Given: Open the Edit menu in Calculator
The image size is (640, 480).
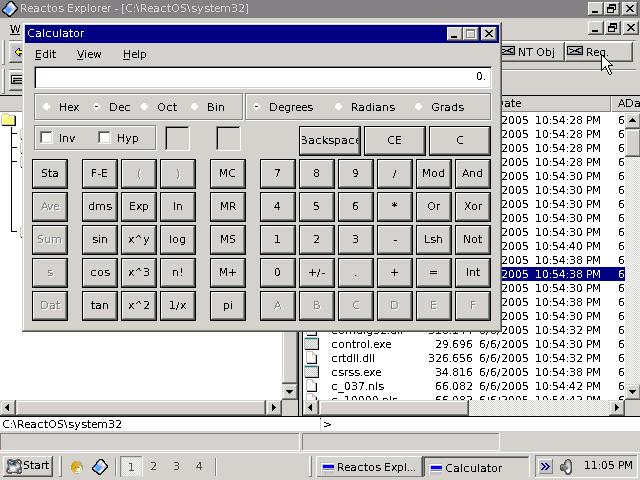Looking at the screenshot, I should (45, 54).
